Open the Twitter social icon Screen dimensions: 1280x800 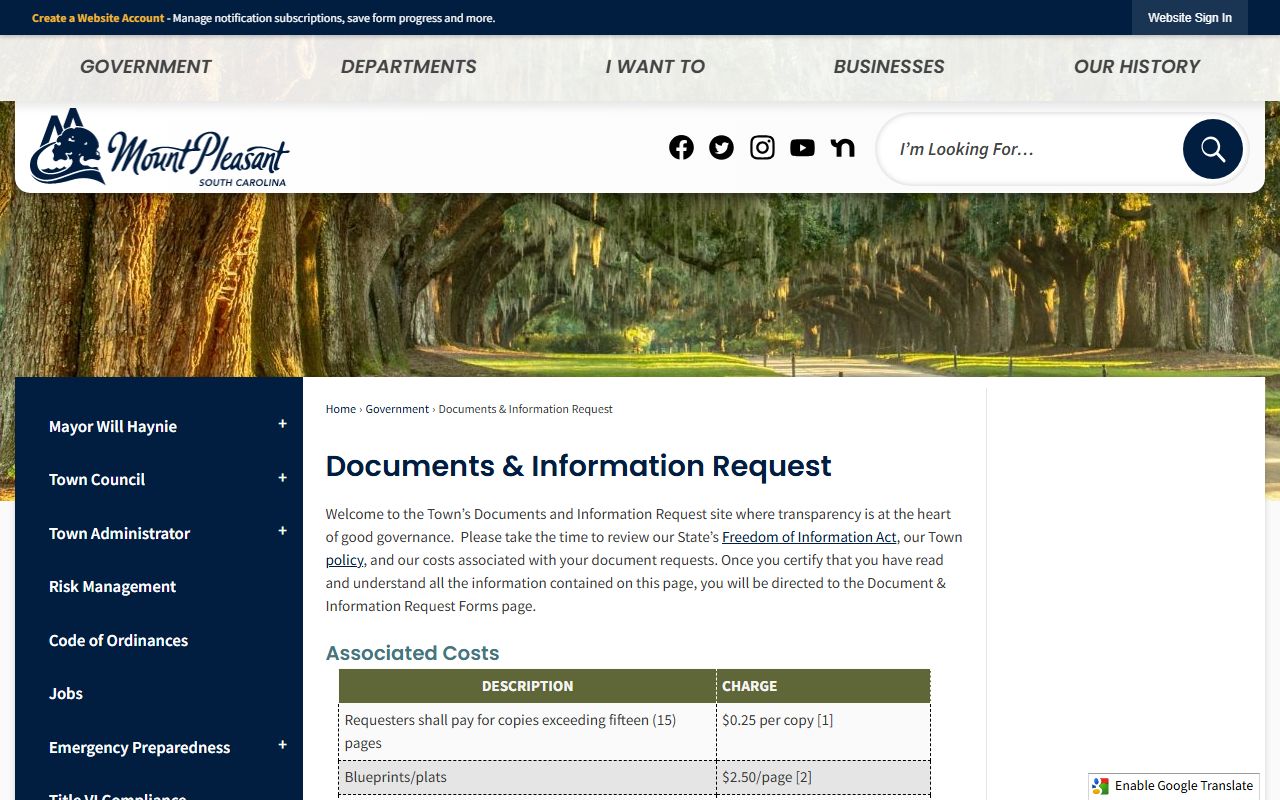(x=721, y=148)
